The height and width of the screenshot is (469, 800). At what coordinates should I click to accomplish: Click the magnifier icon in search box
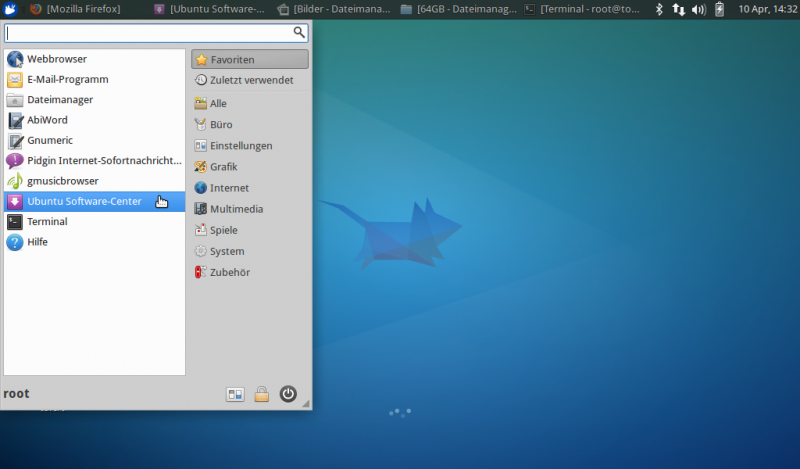pos(299,33)
